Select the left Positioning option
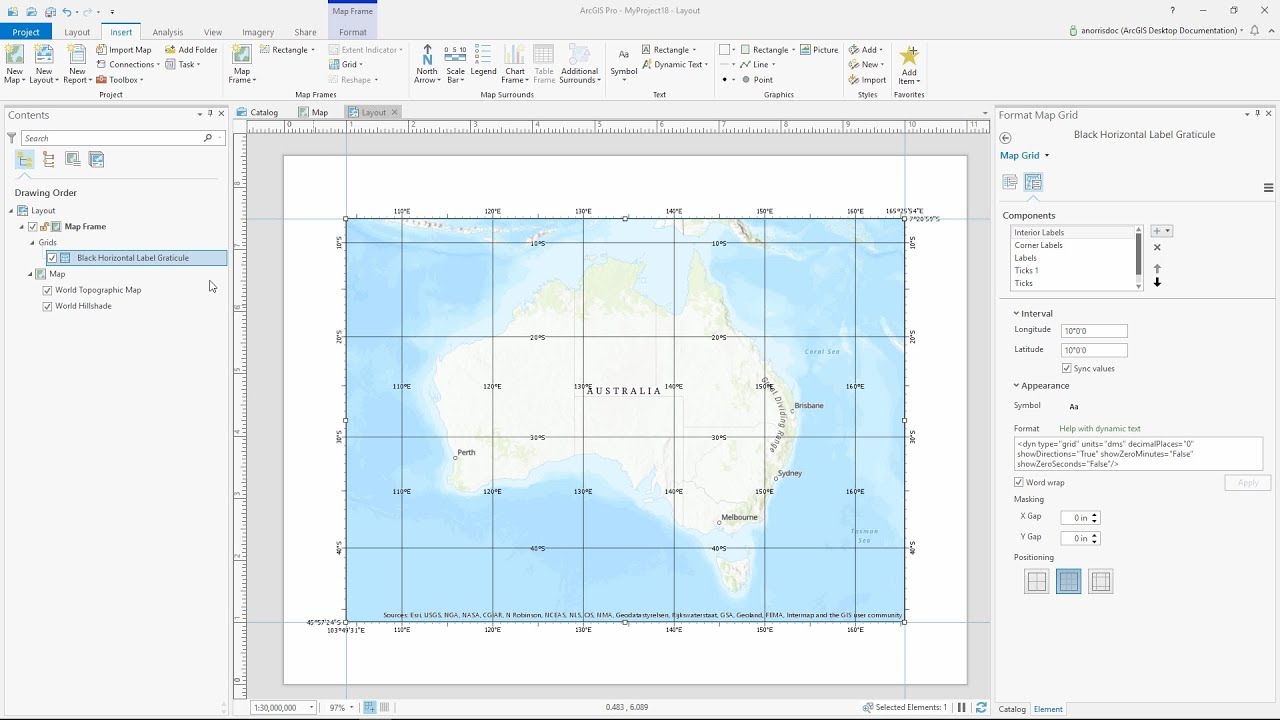Viewport: 1280px width, 720px height. [1036, 581]
